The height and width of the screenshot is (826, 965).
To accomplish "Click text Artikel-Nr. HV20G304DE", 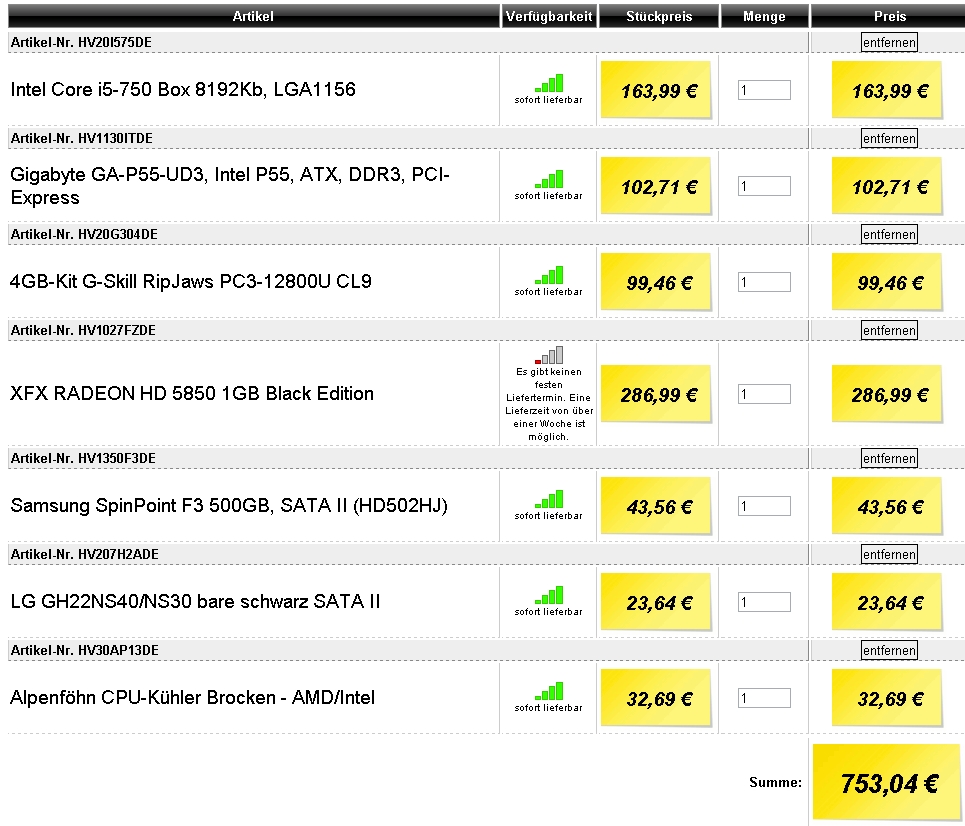I will click(x=84, y=235).
